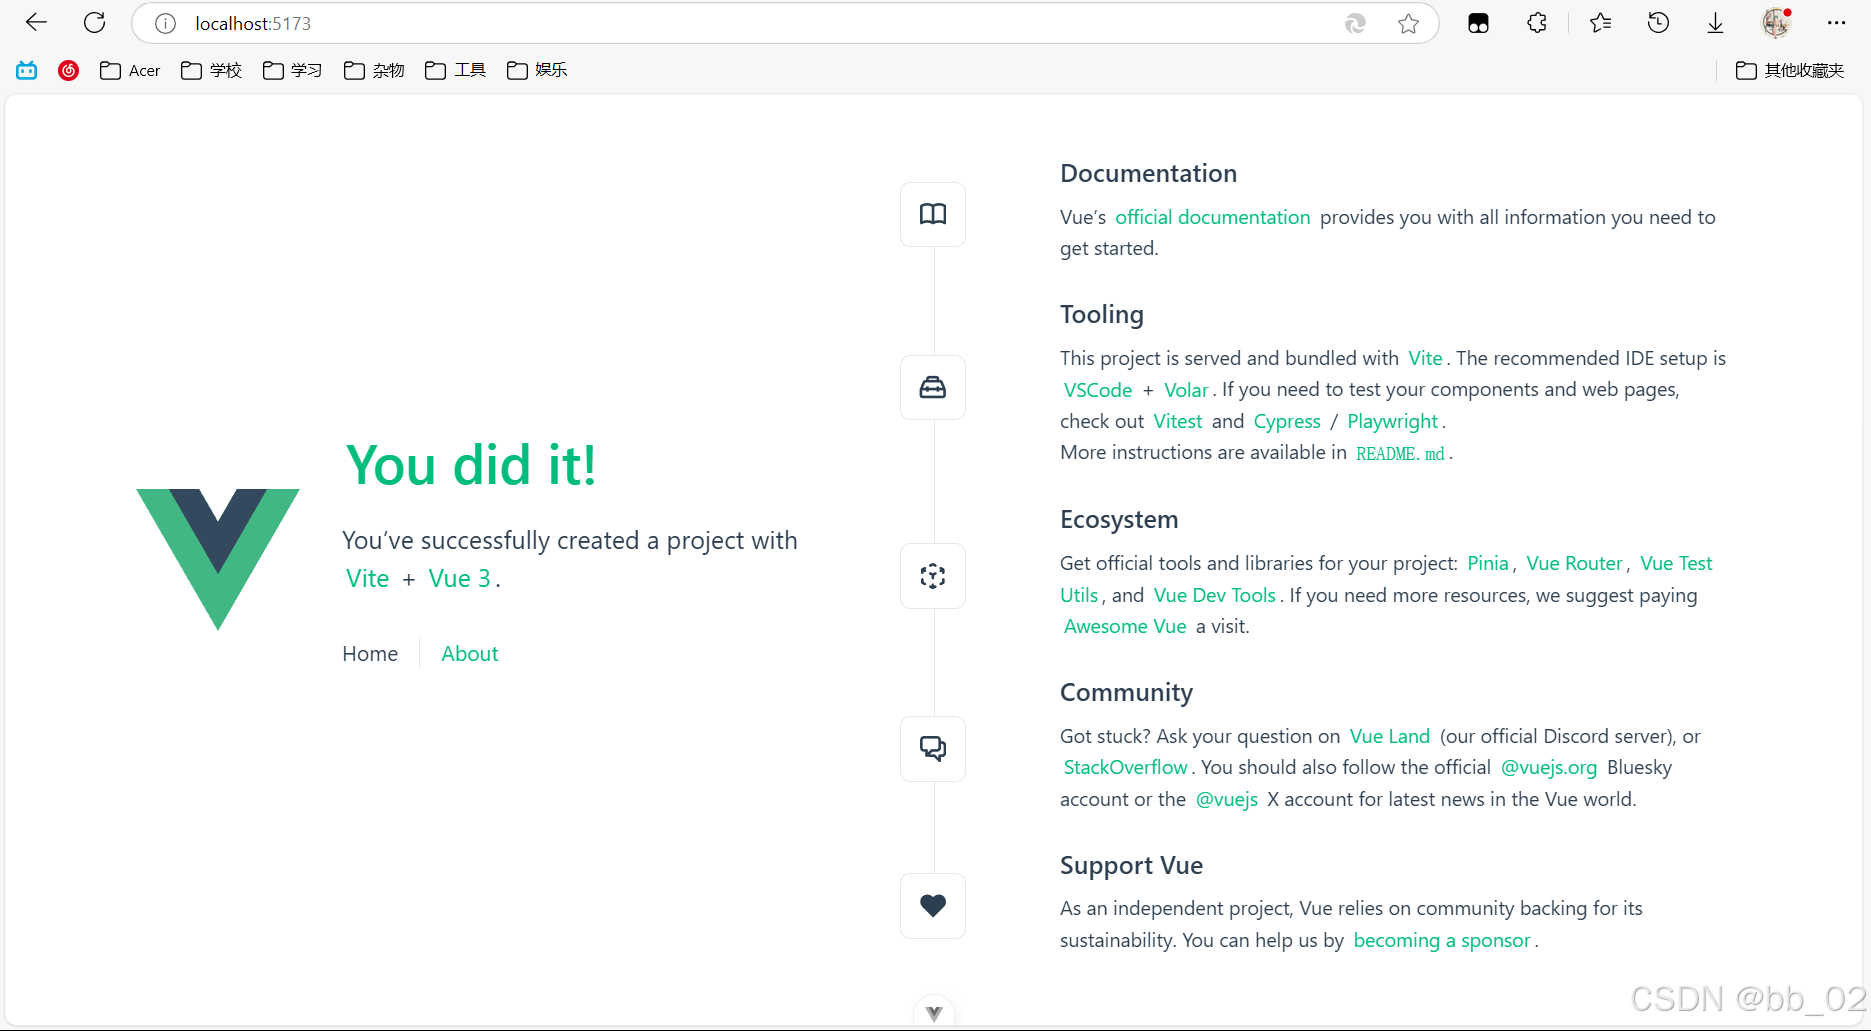This screenshot has width=1871, height=1031.
Task: Click the Tooling heading
Action: pos(1102,315)
